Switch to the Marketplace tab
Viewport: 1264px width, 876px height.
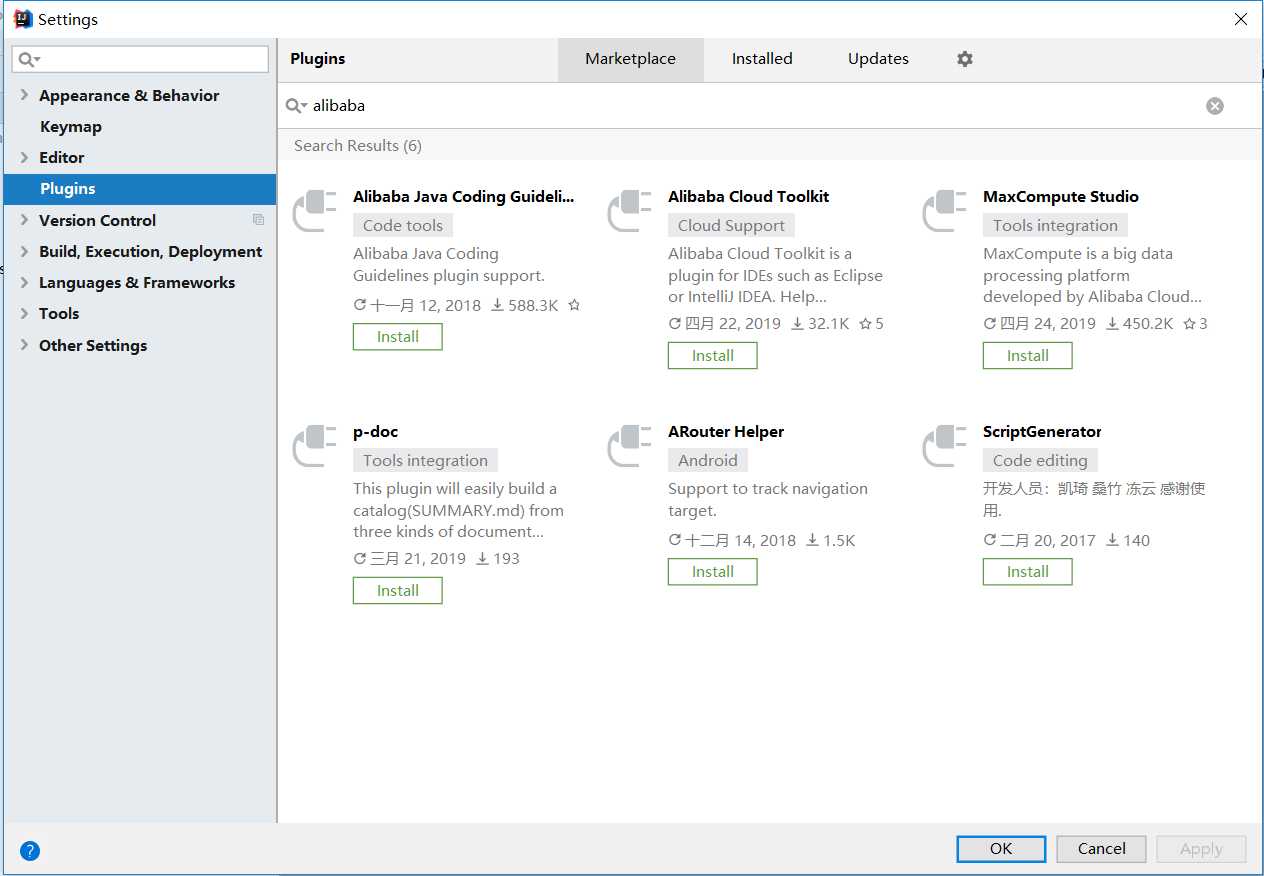coord(630,59)
